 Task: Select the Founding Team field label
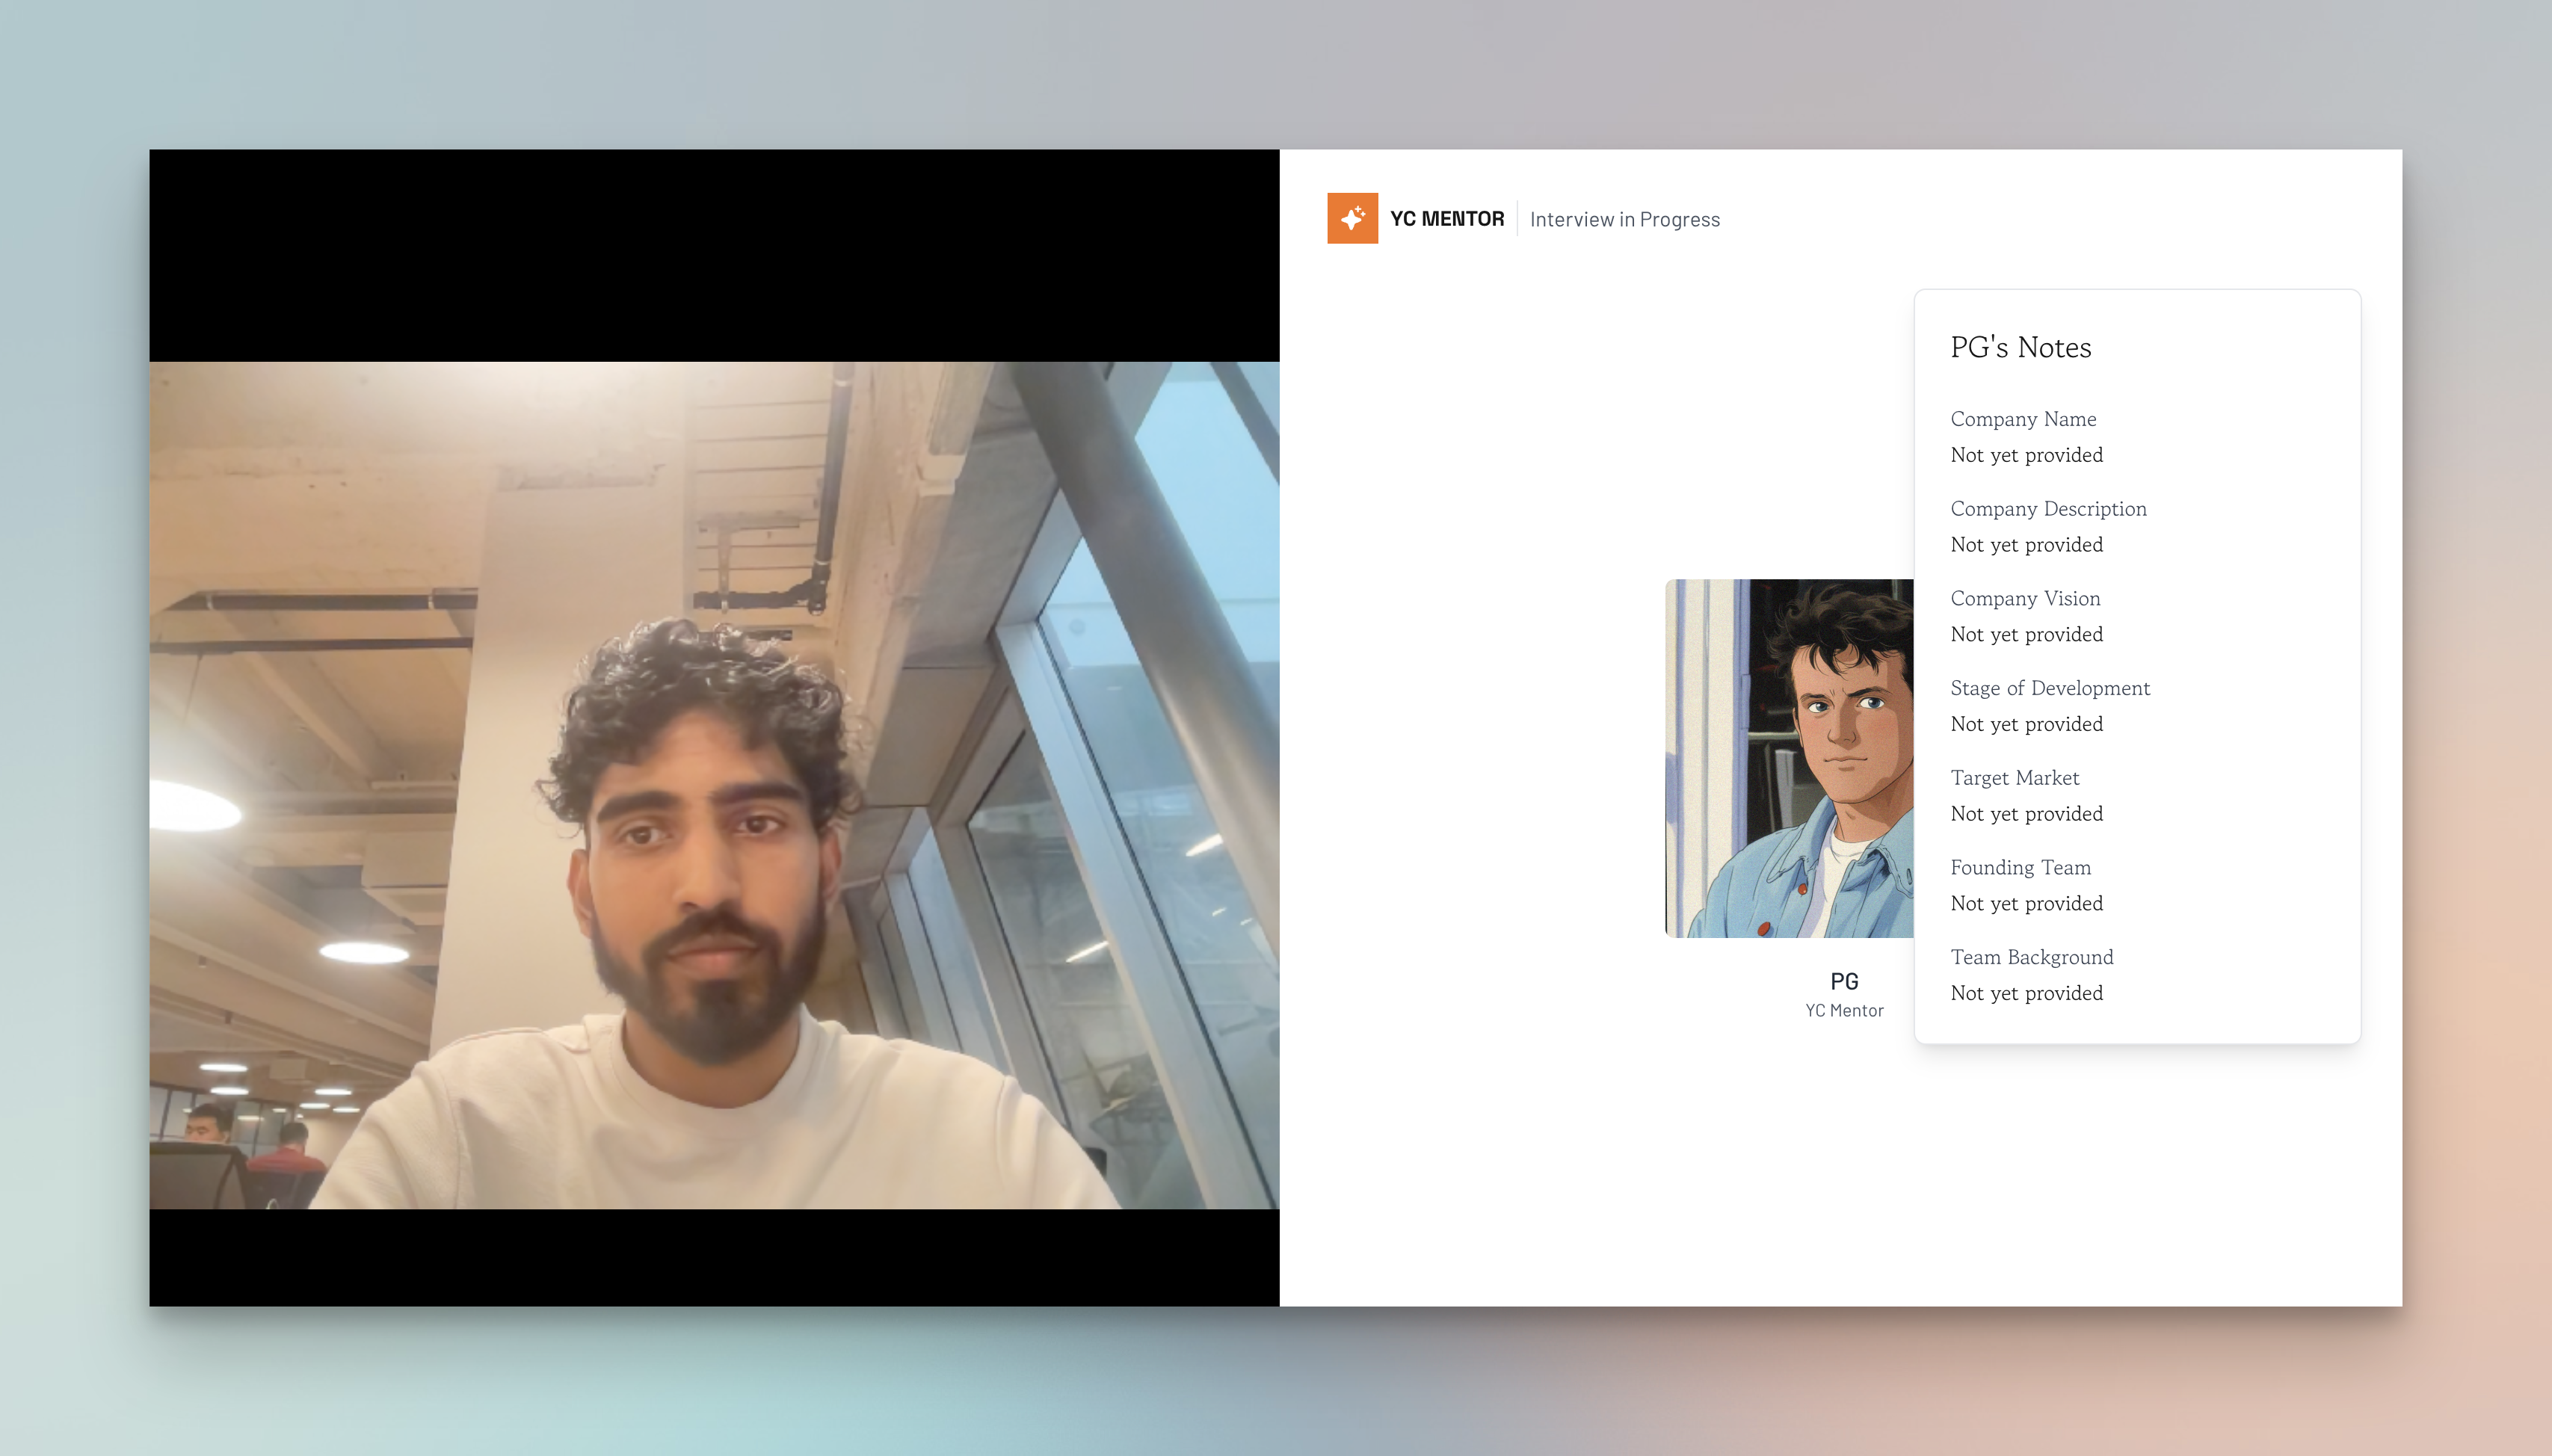tap(2020, 867)
